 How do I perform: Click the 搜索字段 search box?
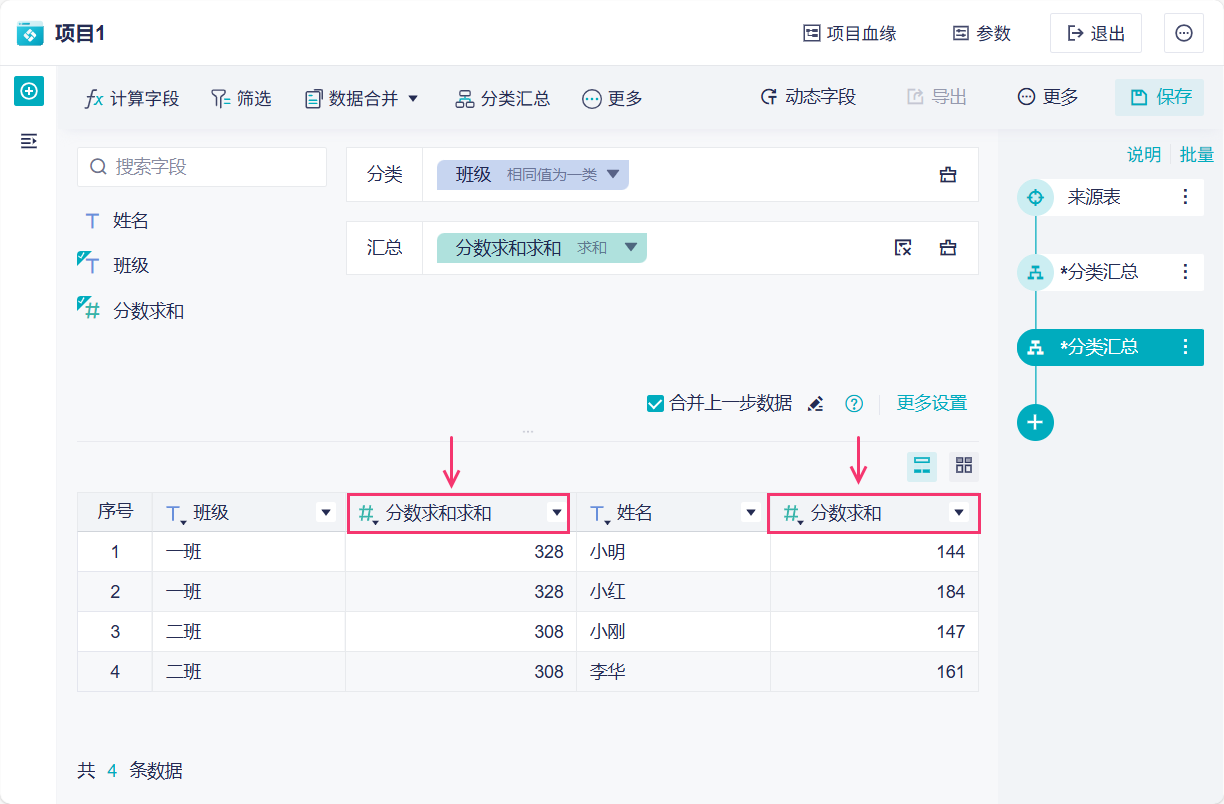[x=202, y=167]
